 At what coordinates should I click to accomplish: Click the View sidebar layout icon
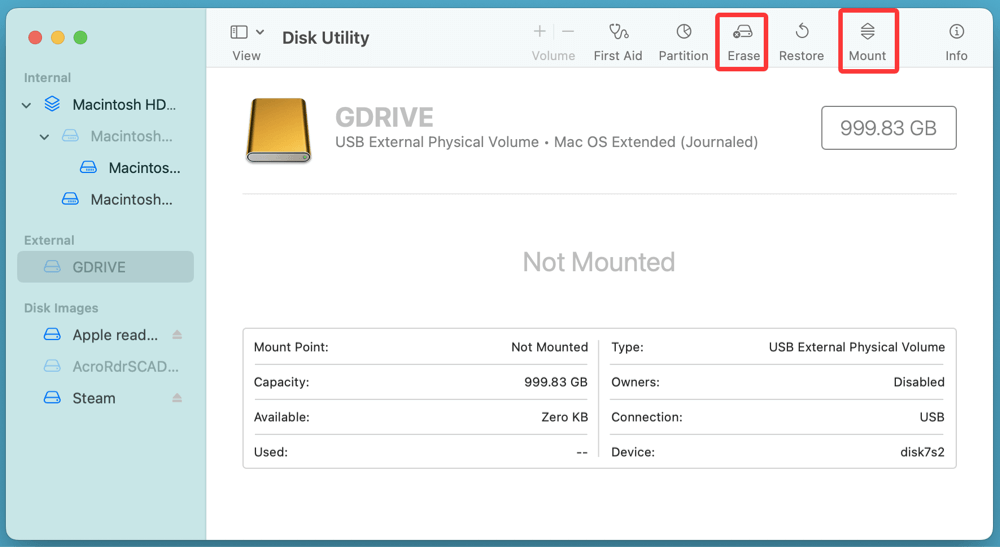coord(239,32)
